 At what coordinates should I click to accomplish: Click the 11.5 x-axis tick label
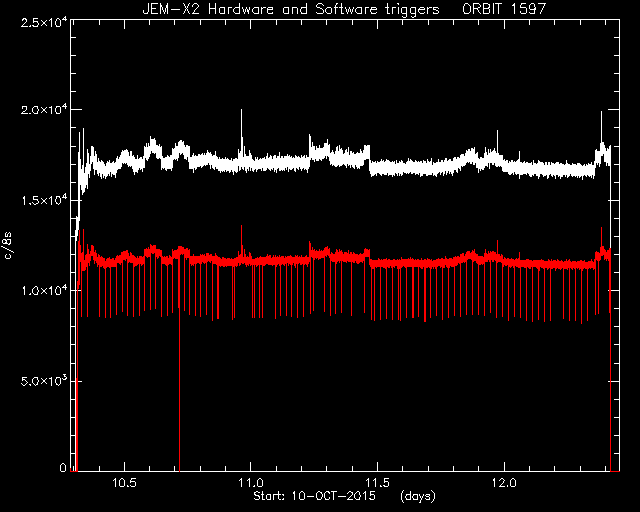[x=378, y=483]
